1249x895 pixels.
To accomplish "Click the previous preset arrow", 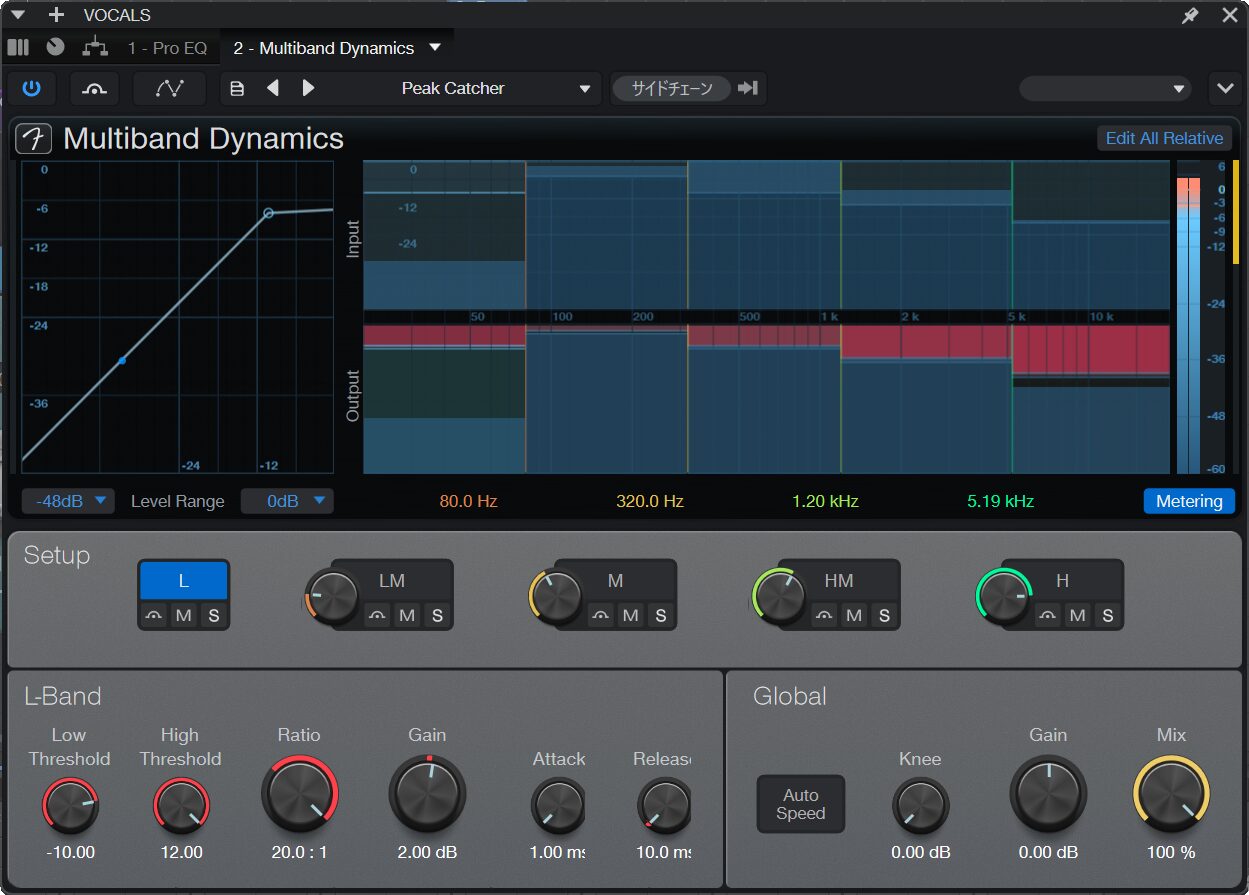I will coord(272,88).
